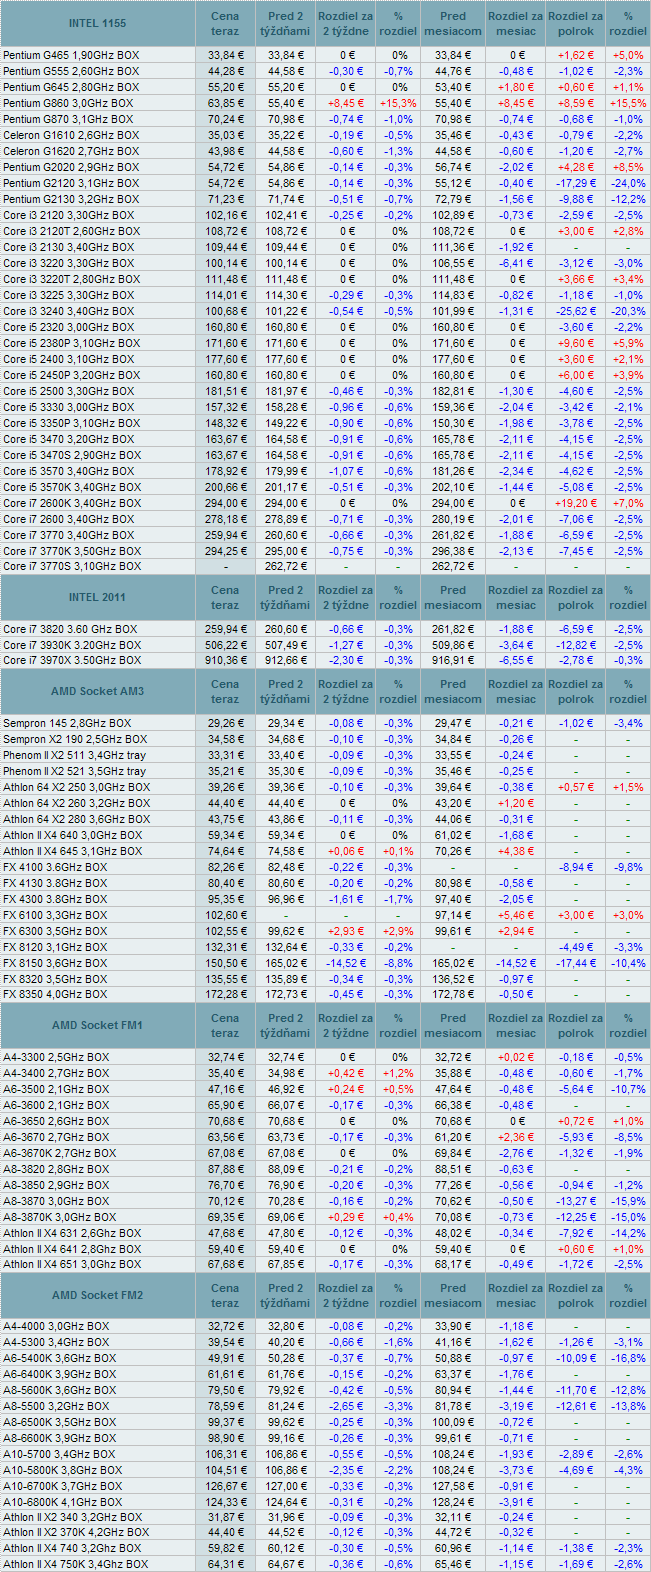The image size is (651, 1572).
Task: Click price "294,25 €" of Core i7 3770K
Action: click(x=225, y=551)
